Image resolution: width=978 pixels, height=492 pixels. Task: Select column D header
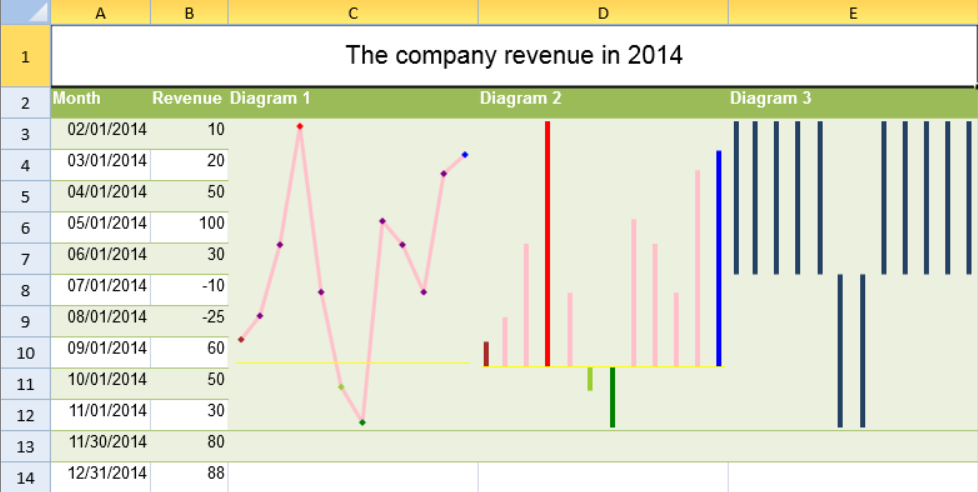coord(603,12)
